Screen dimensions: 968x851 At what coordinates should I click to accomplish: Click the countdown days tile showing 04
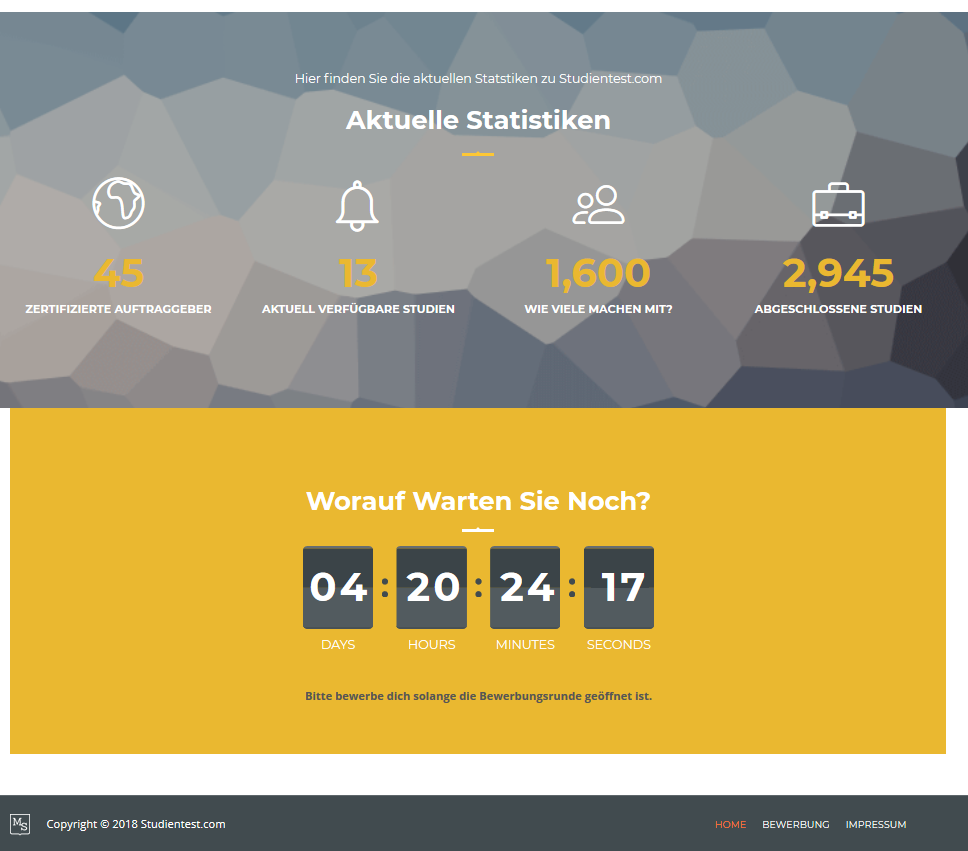338,587
